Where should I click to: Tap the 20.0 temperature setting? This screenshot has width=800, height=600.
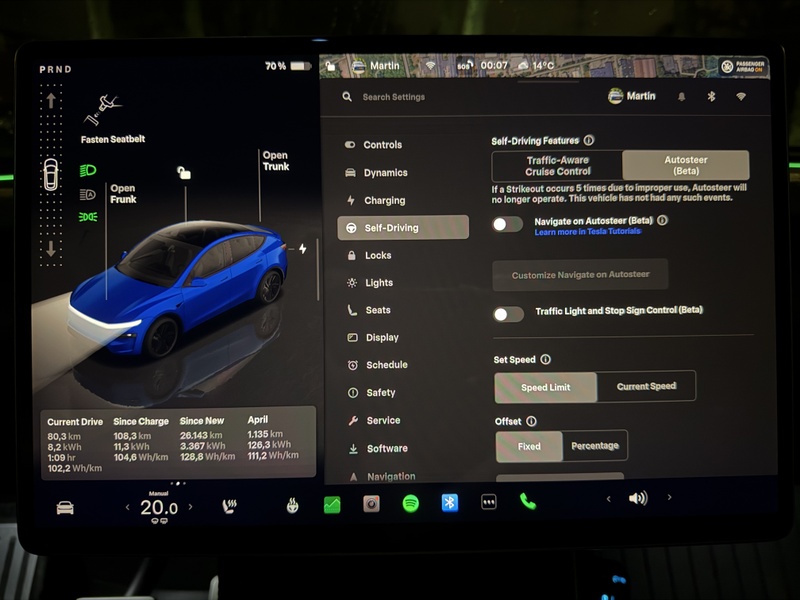159,508
